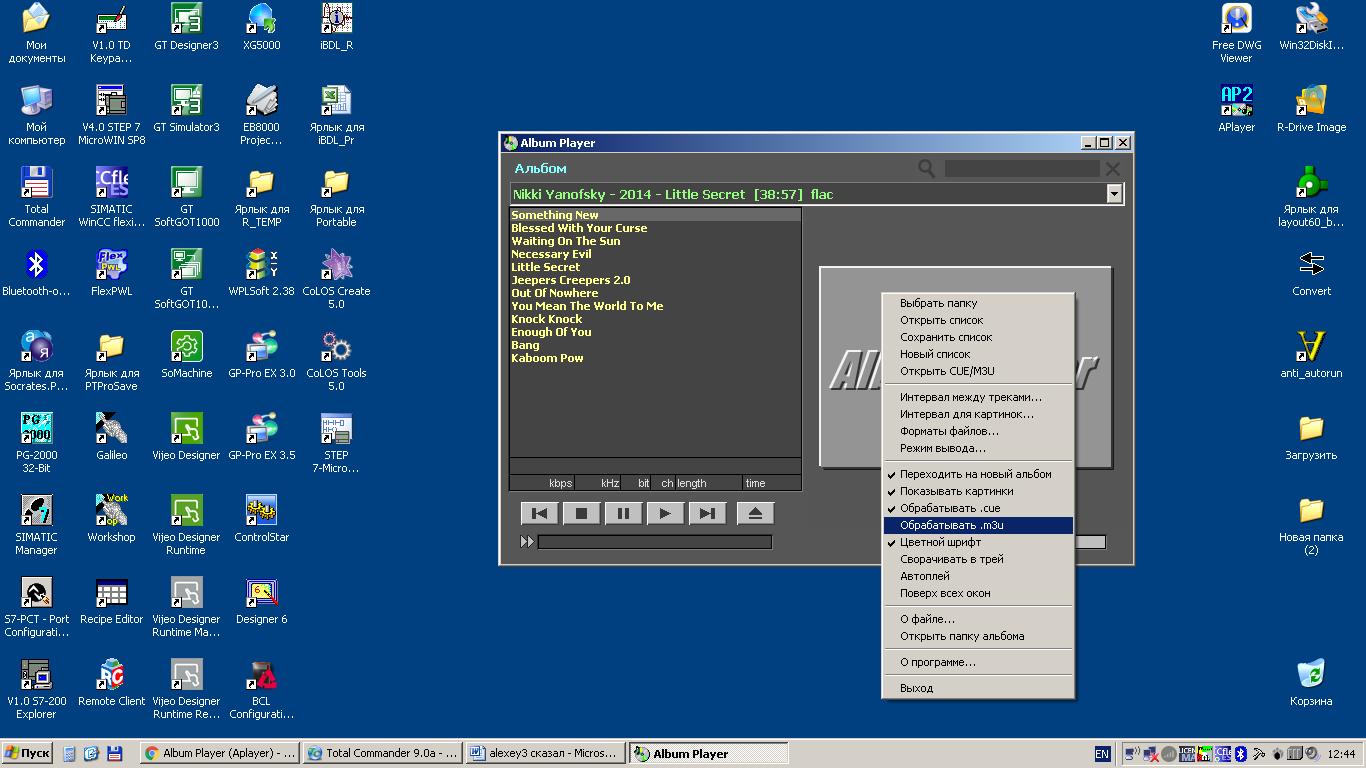Image resolution: width=1366 pixels, height=768 pixels.
Task: Click the search magnifier icon in Album Player
Action: [x=927, y=169]
